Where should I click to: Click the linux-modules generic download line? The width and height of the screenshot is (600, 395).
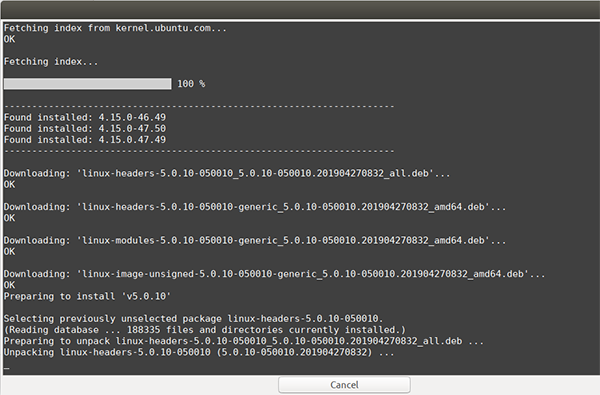(255, 241)
